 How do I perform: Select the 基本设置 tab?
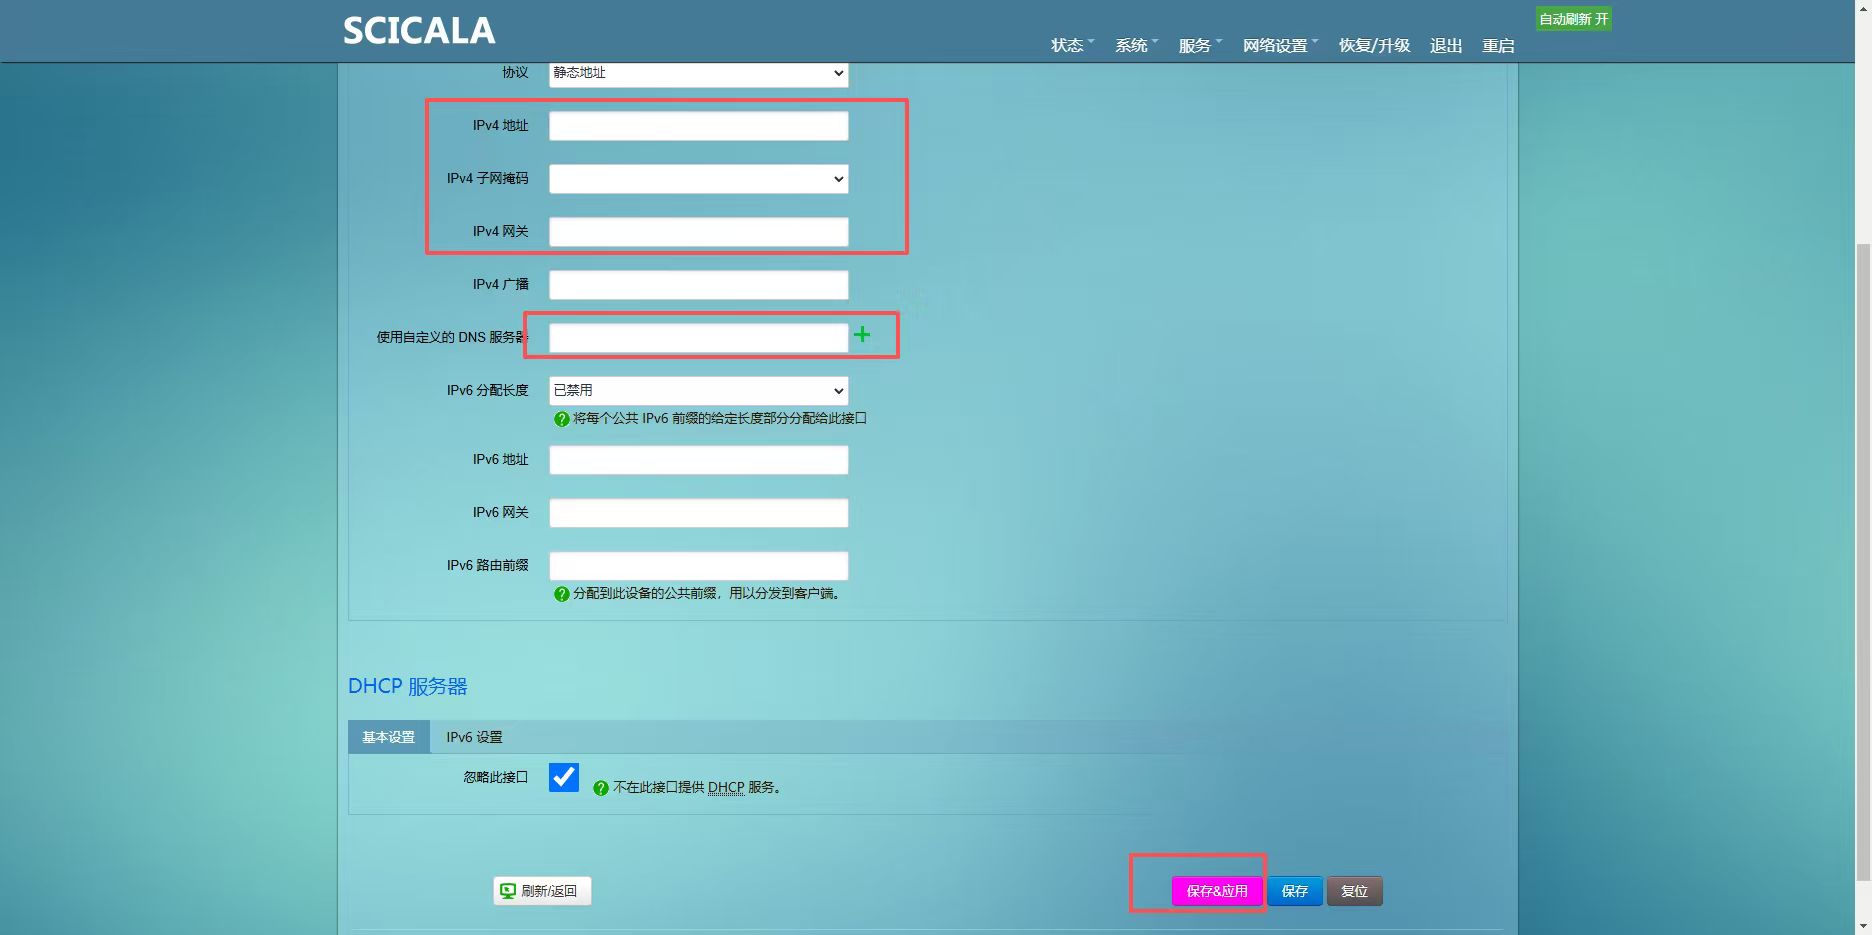pyautogui.click(x=388, y=737)
